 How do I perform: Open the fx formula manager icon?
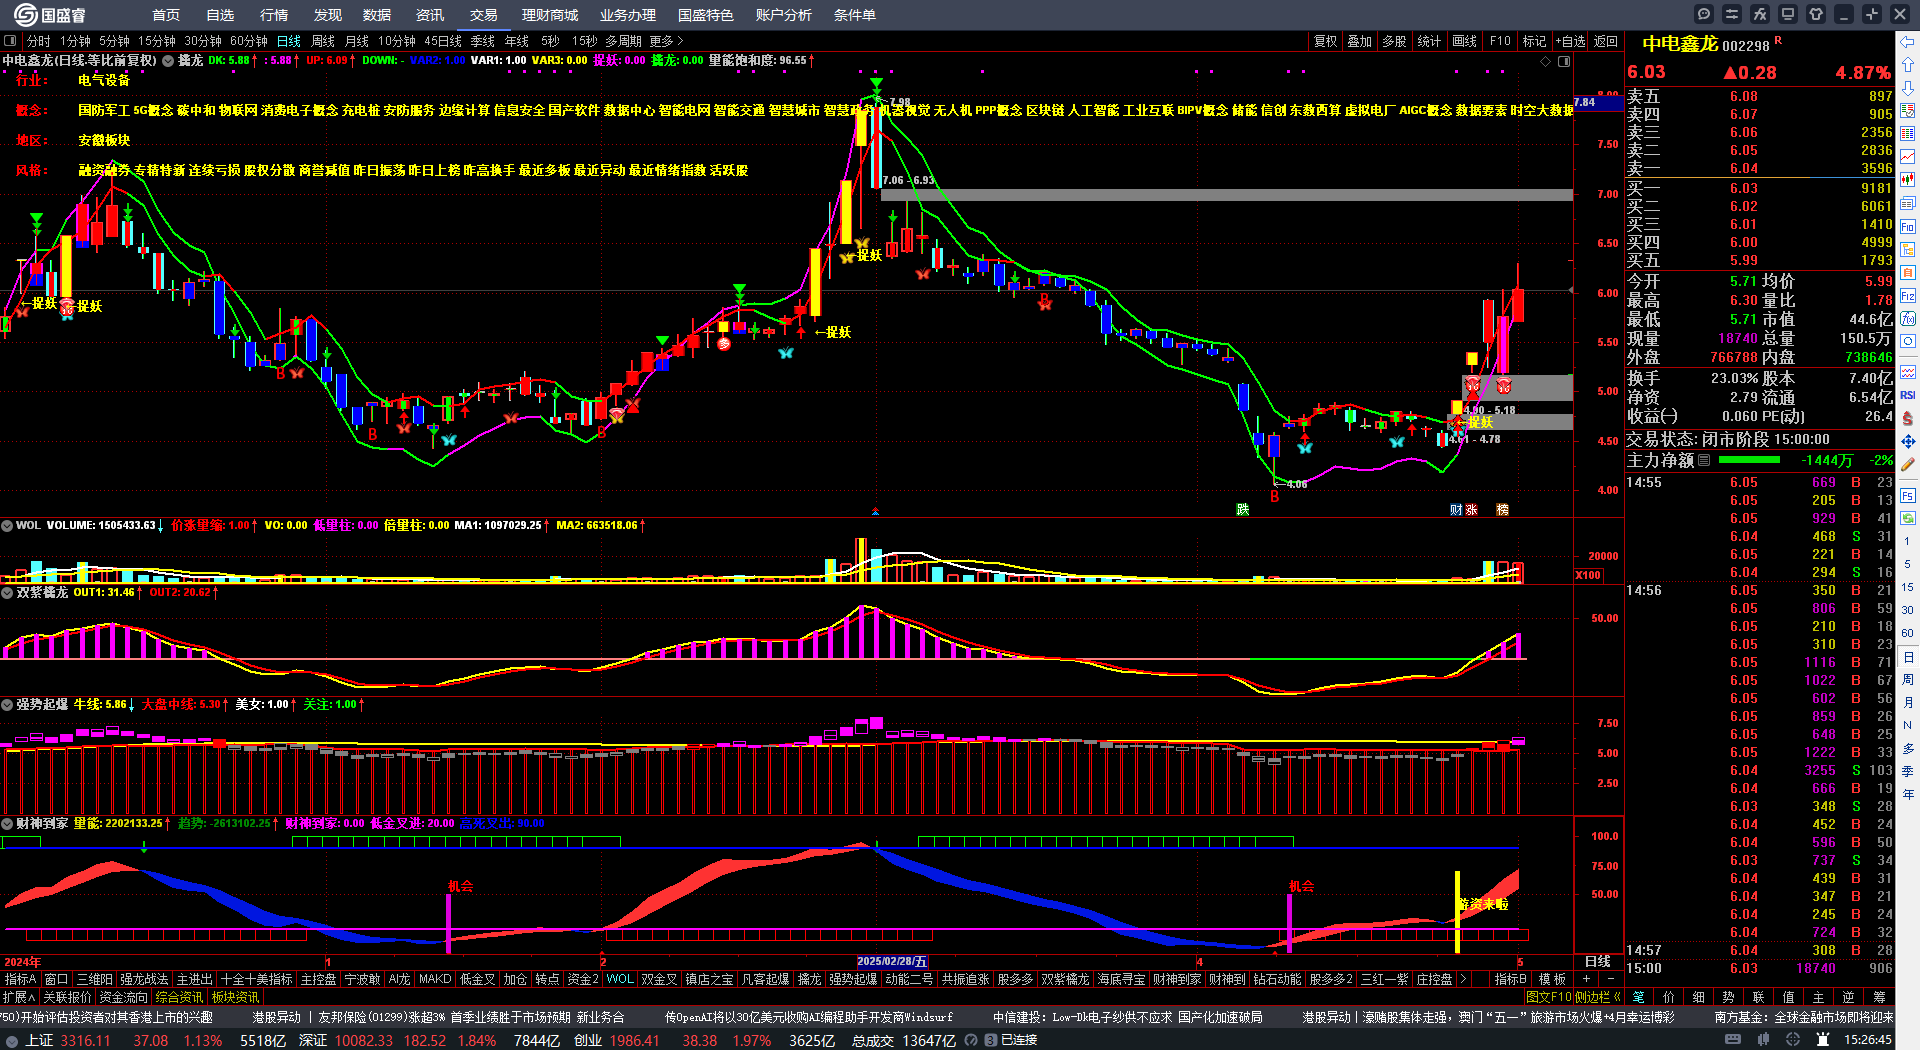(1760, 14)
